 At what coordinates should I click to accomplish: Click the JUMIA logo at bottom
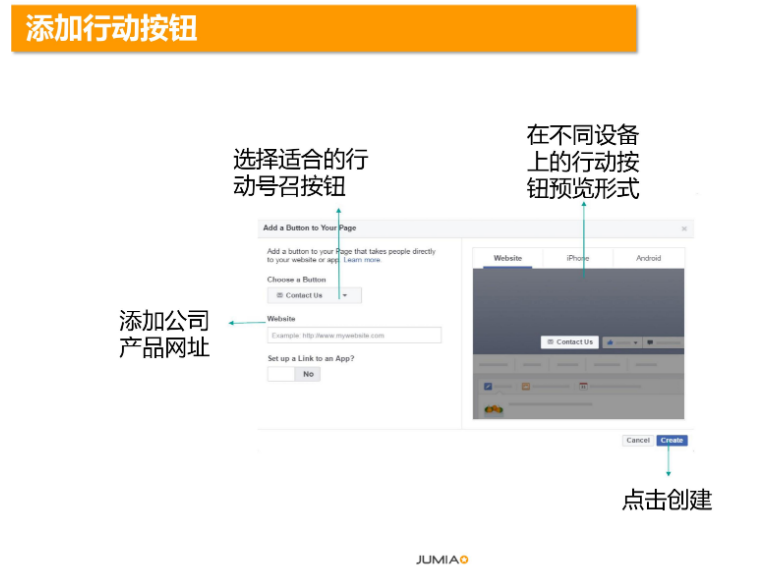[x=442, y=560]
